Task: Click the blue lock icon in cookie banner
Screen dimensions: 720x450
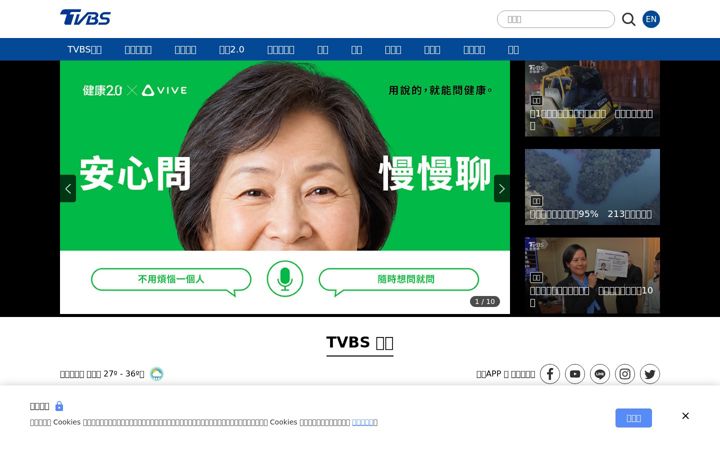Action: (x=59, y=406)
